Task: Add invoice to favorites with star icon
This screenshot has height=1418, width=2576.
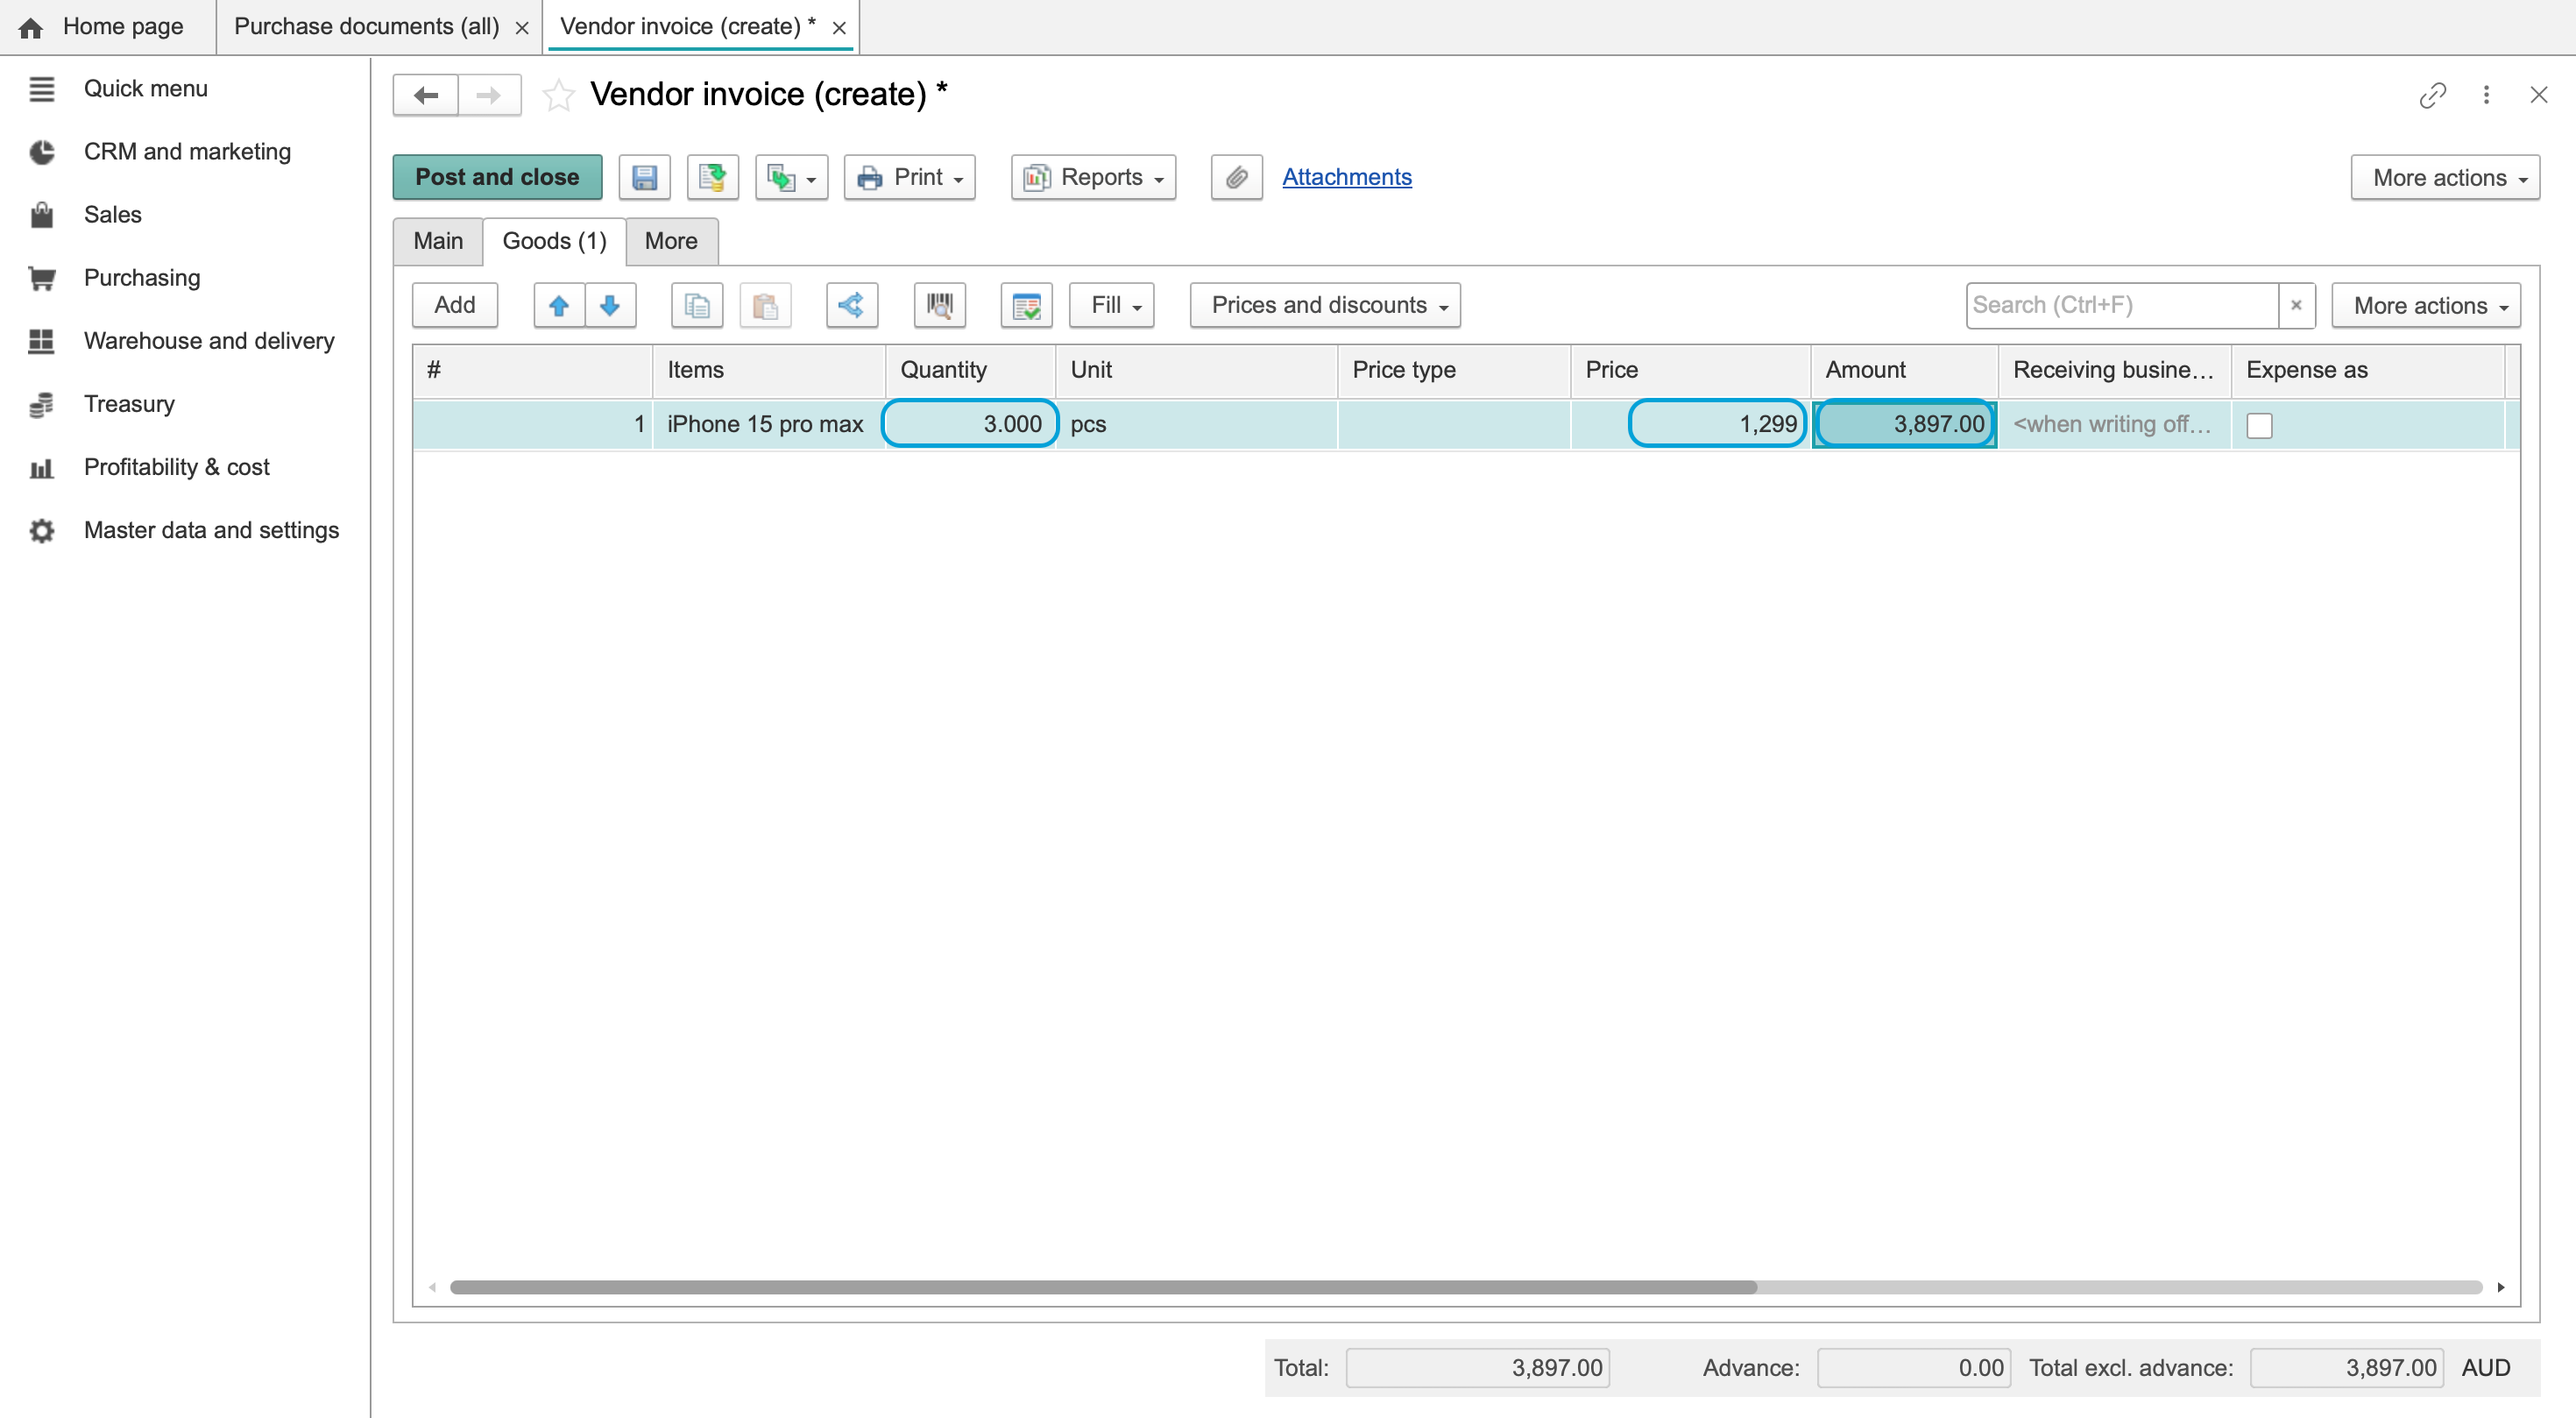Action: 558,95
